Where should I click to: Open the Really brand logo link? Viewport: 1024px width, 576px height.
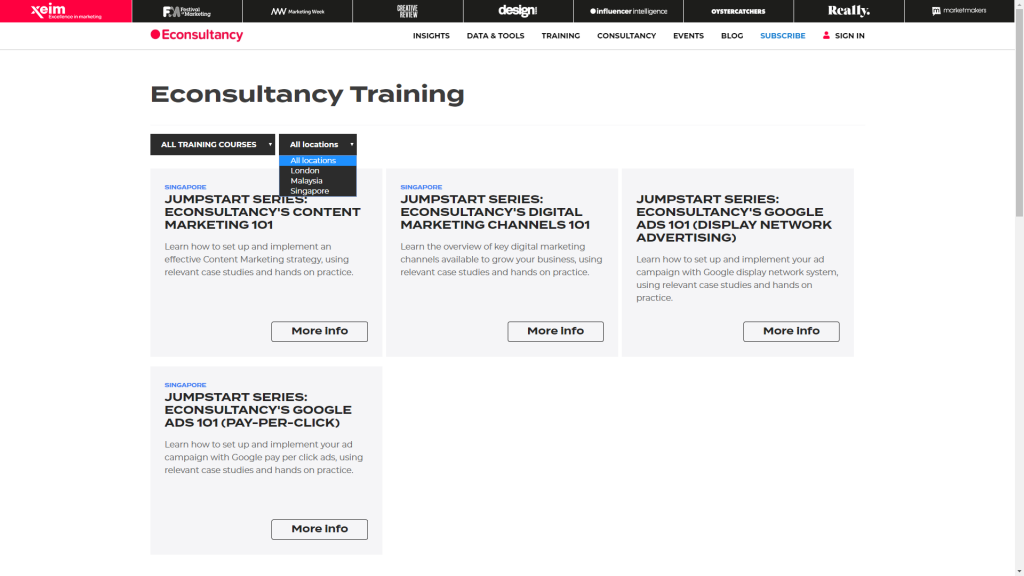tap(848, 11)
